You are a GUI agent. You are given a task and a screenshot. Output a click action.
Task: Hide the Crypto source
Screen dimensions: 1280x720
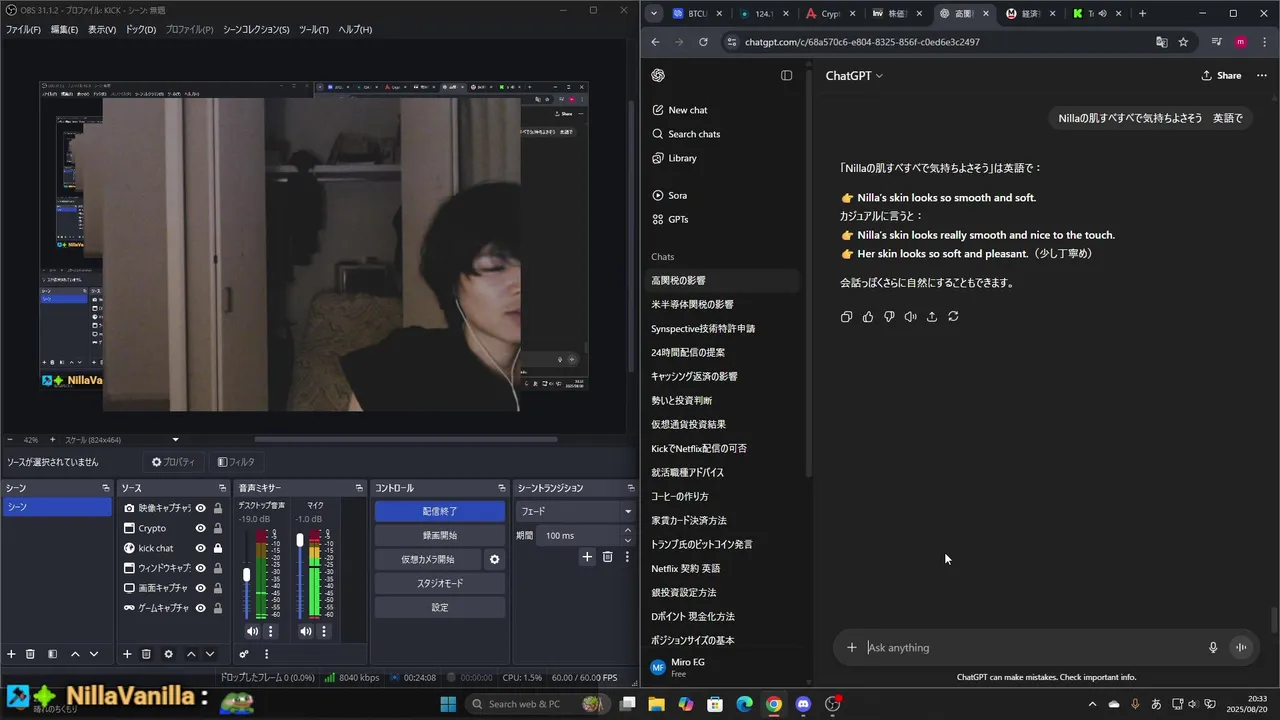click(200, 528)
